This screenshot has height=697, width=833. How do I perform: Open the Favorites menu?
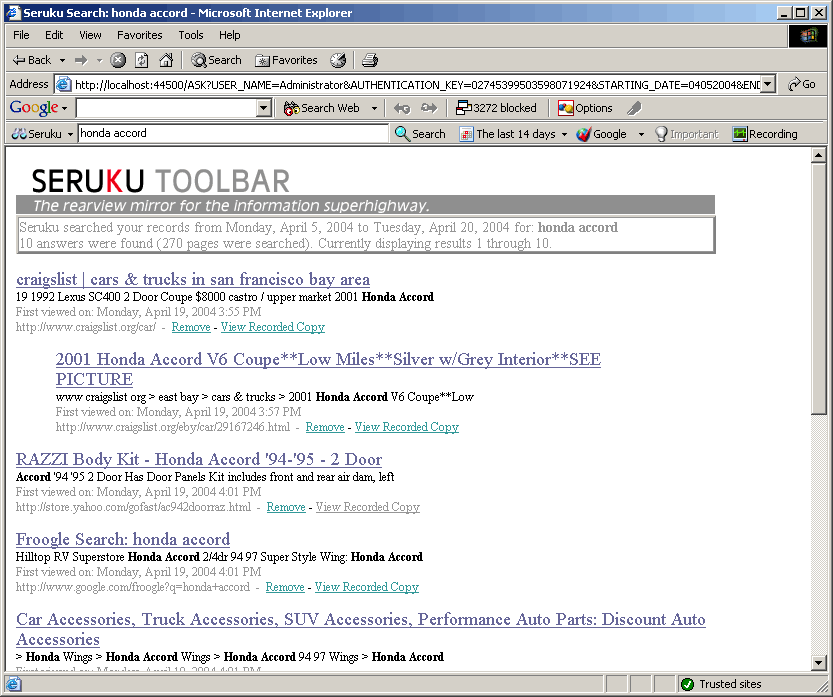click(x=140, y=35)
